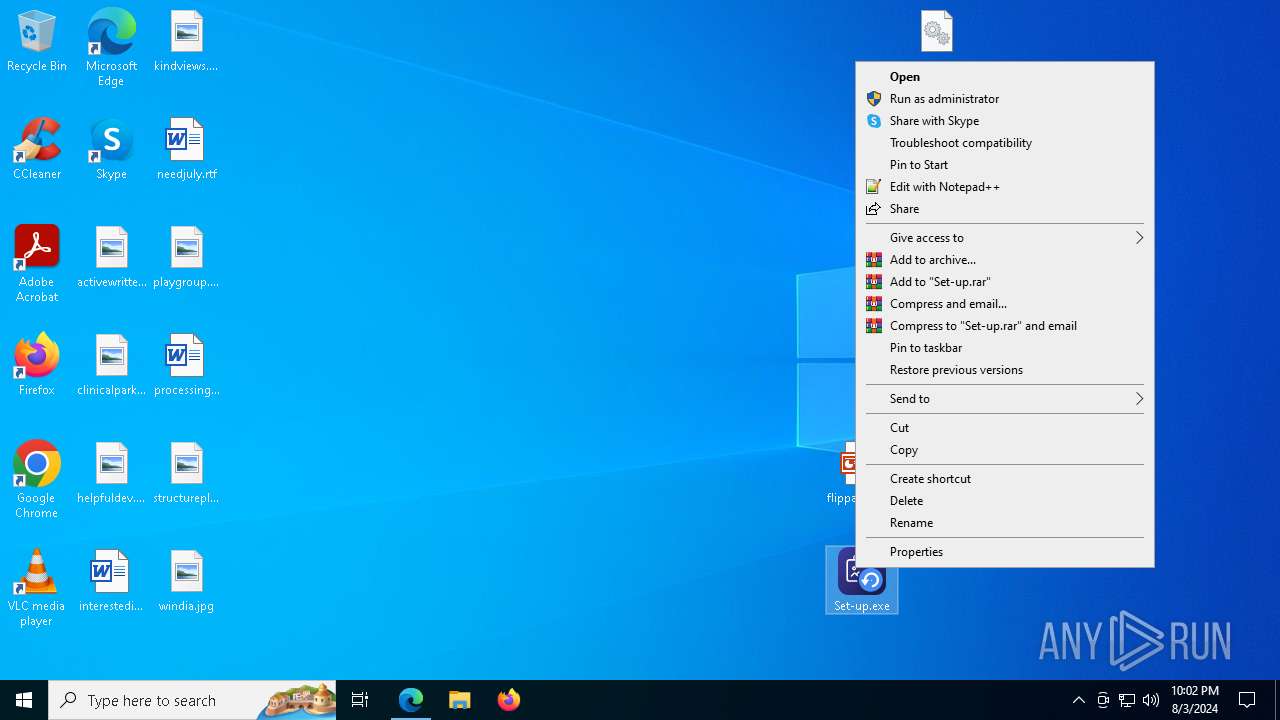Click the taskbar search box
The width and height of the screenshot is (1280, 720).
(x=192, y=700)
